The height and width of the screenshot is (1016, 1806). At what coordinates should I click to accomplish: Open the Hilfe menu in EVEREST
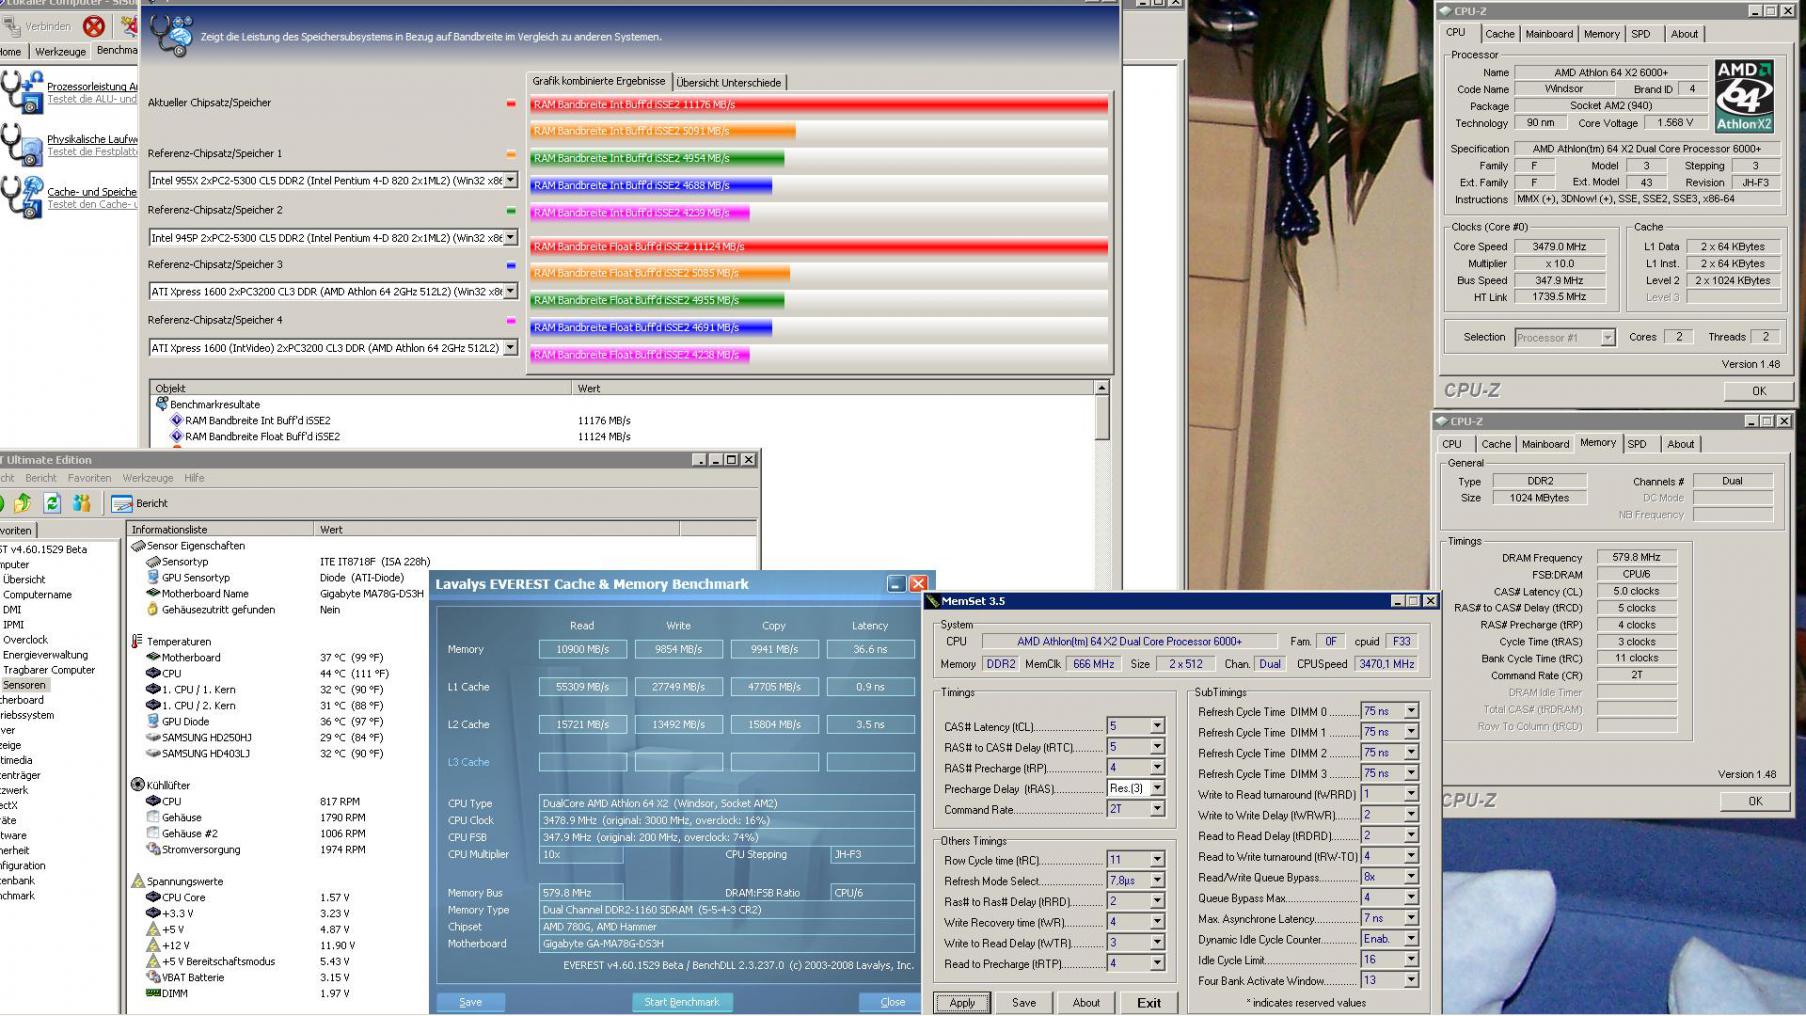click(x=194, y=478)
